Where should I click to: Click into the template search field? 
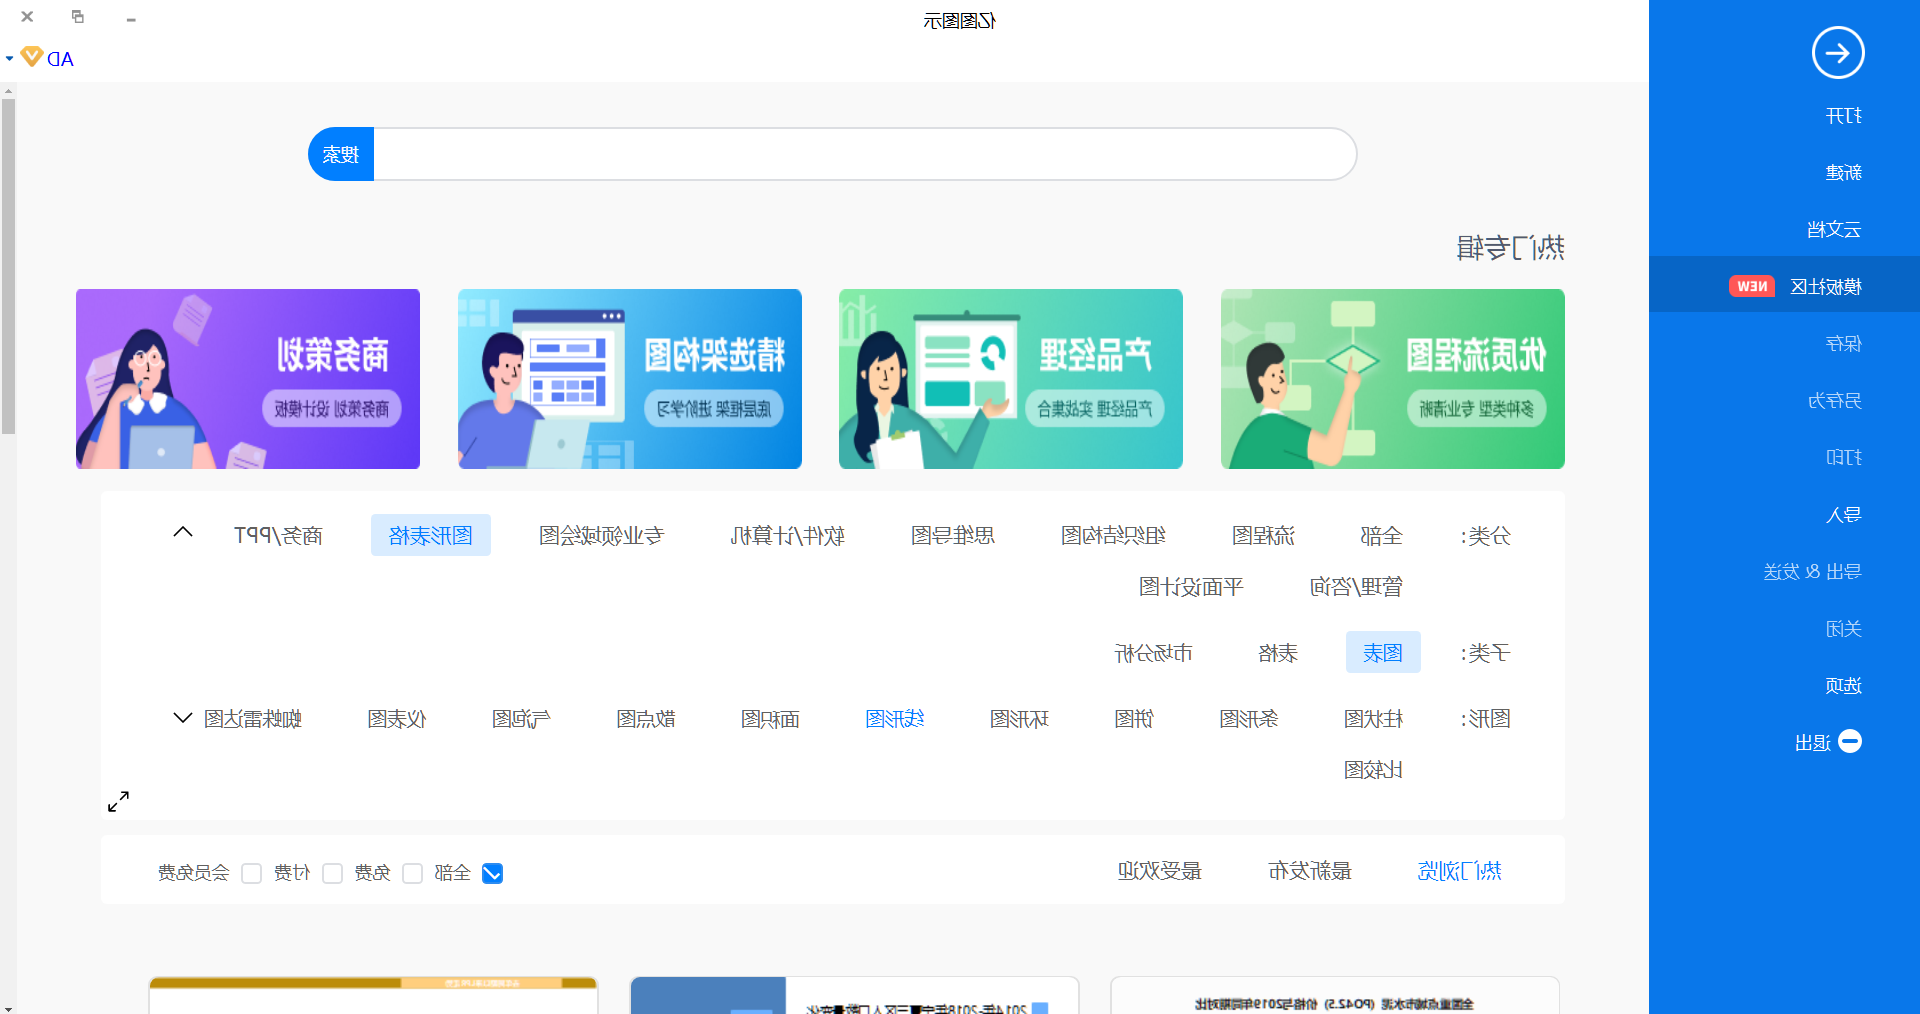[x=864, y=154]
